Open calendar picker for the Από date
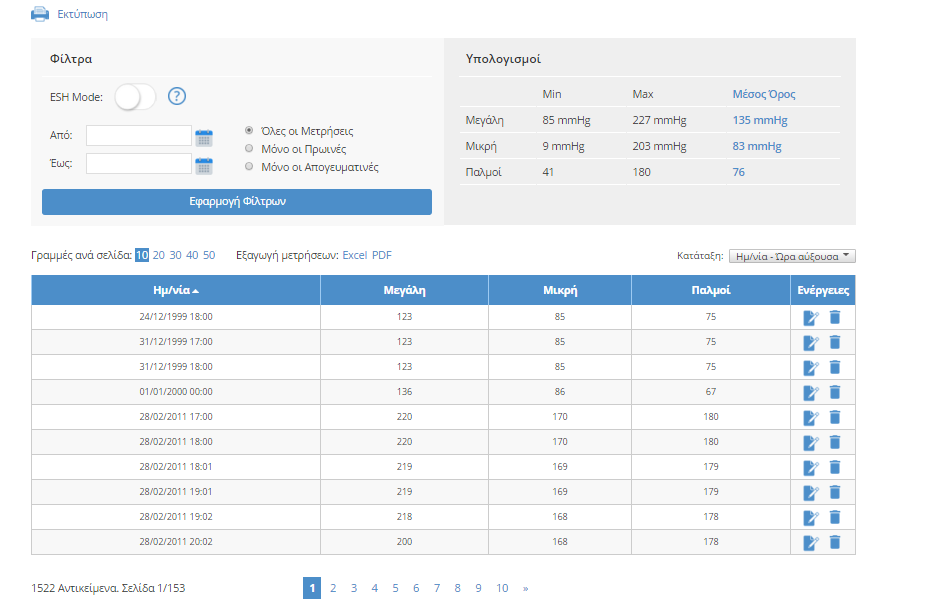This screenshot has height=611, width=929. click(x=204, y=137)
